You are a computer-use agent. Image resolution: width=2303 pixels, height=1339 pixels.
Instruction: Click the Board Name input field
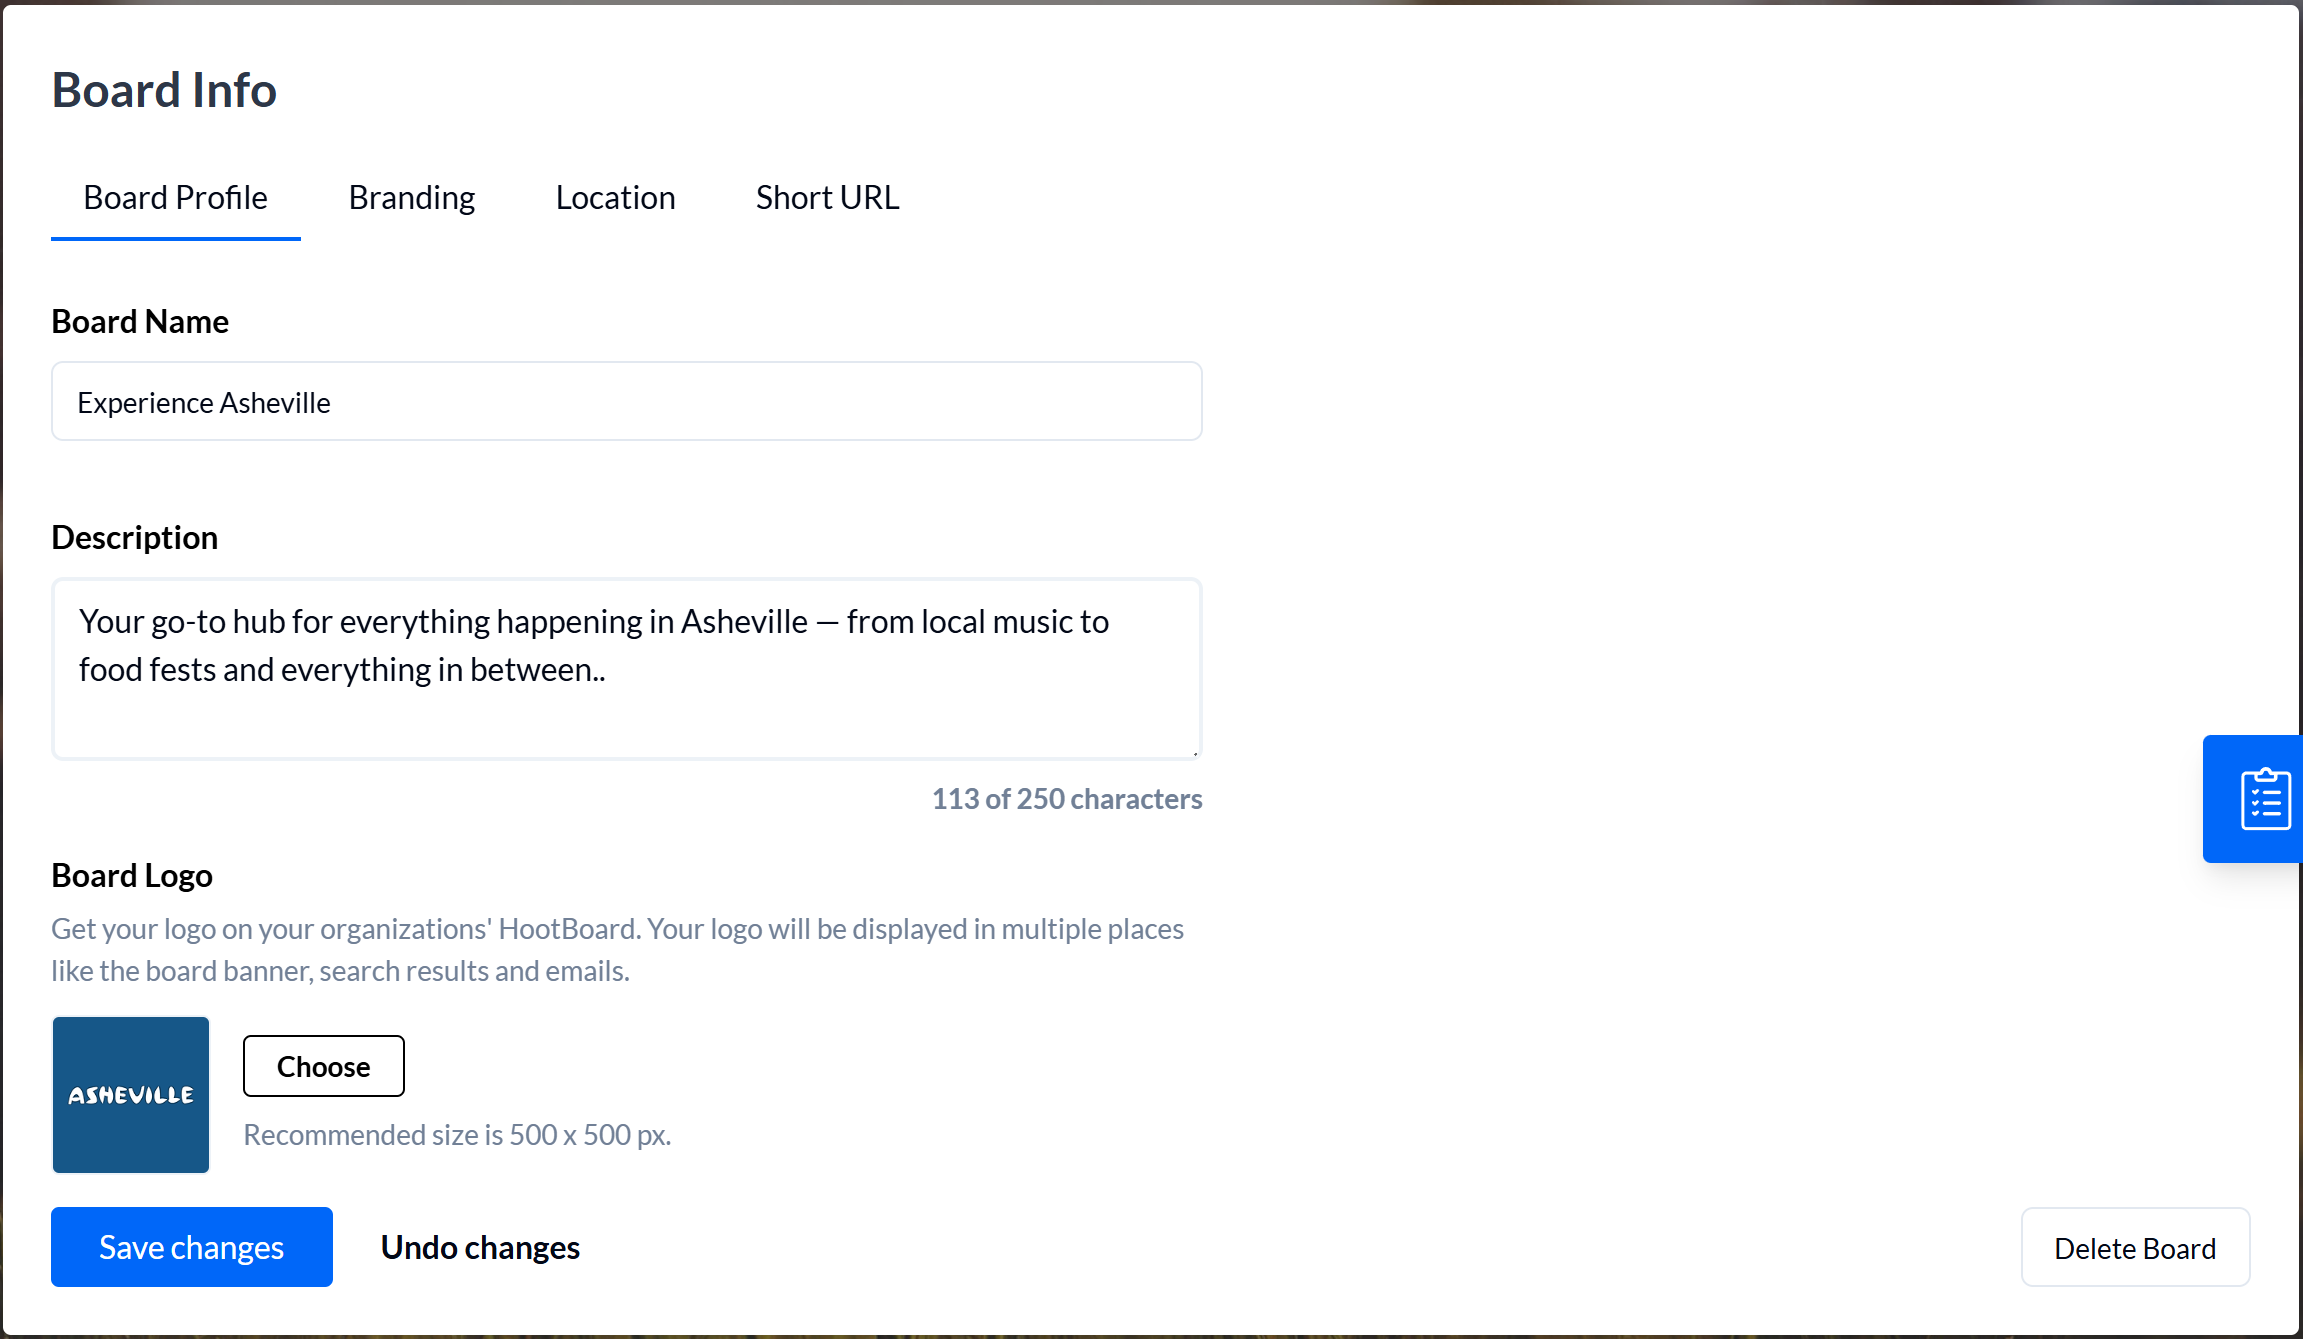[626, 401]
